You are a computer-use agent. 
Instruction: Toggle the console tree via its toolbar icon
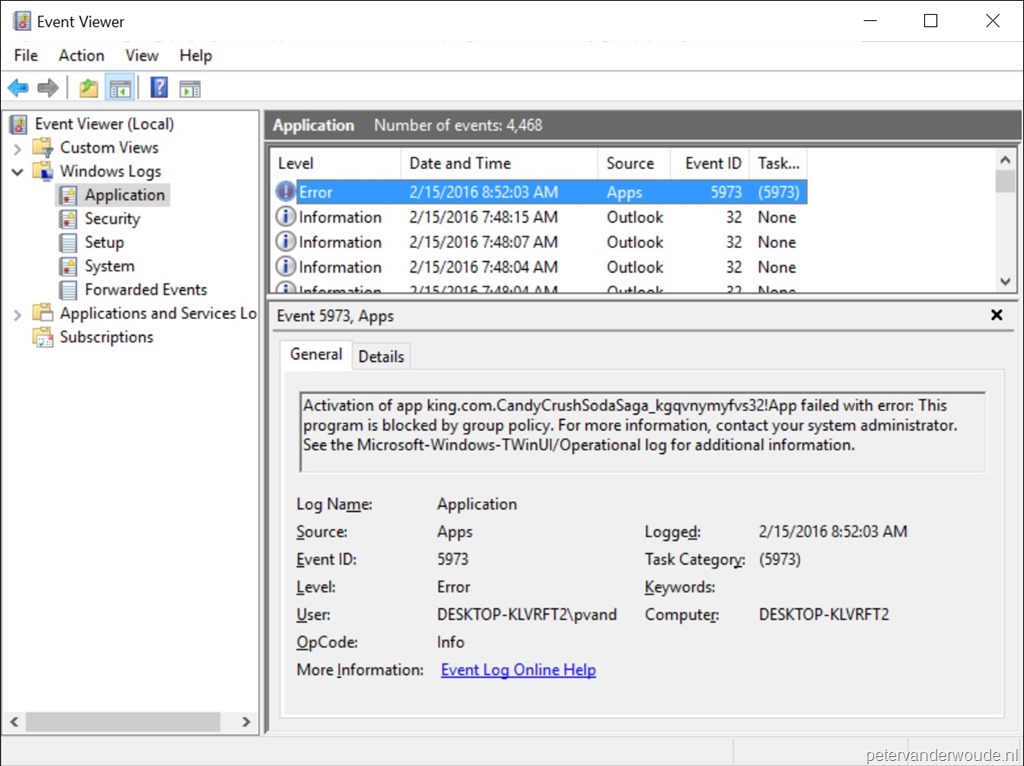[x=119, y=87]
